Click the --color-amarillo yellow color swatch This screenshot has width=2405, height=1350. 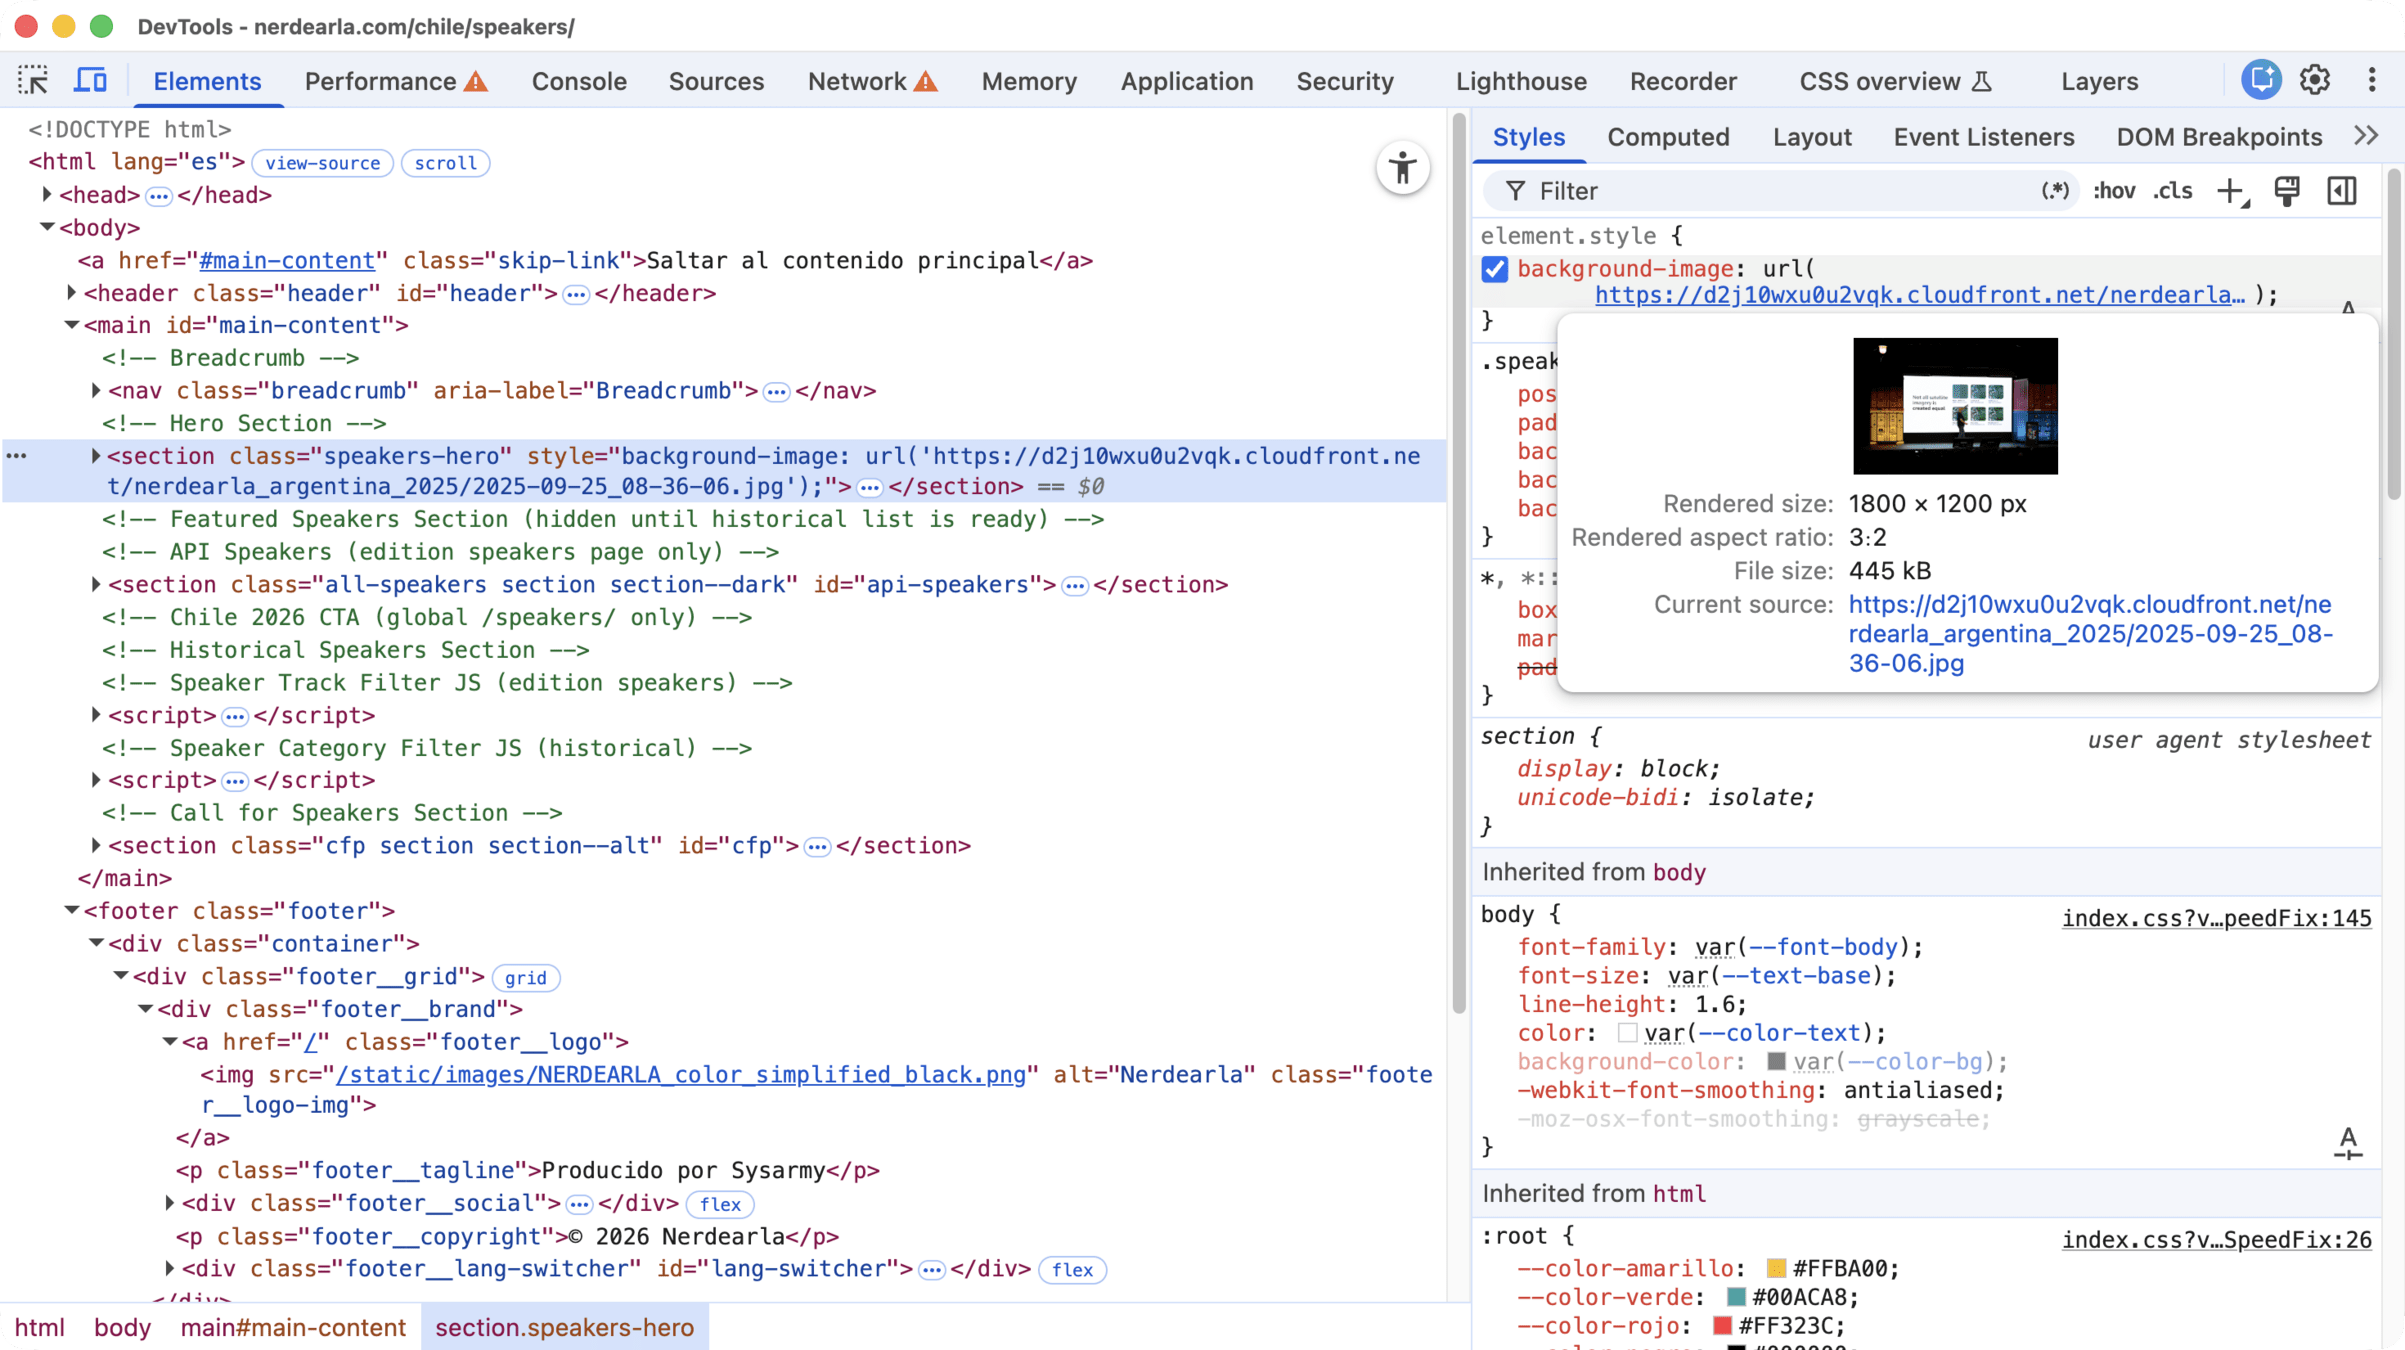coord(1776,1269)
